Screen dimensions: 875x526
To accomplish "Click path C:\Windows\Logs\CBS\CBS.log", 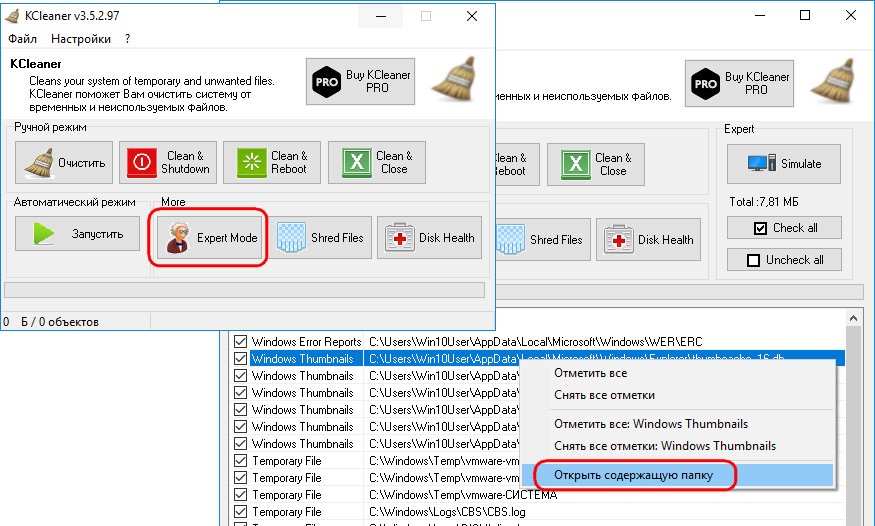I will coord(447,511).
